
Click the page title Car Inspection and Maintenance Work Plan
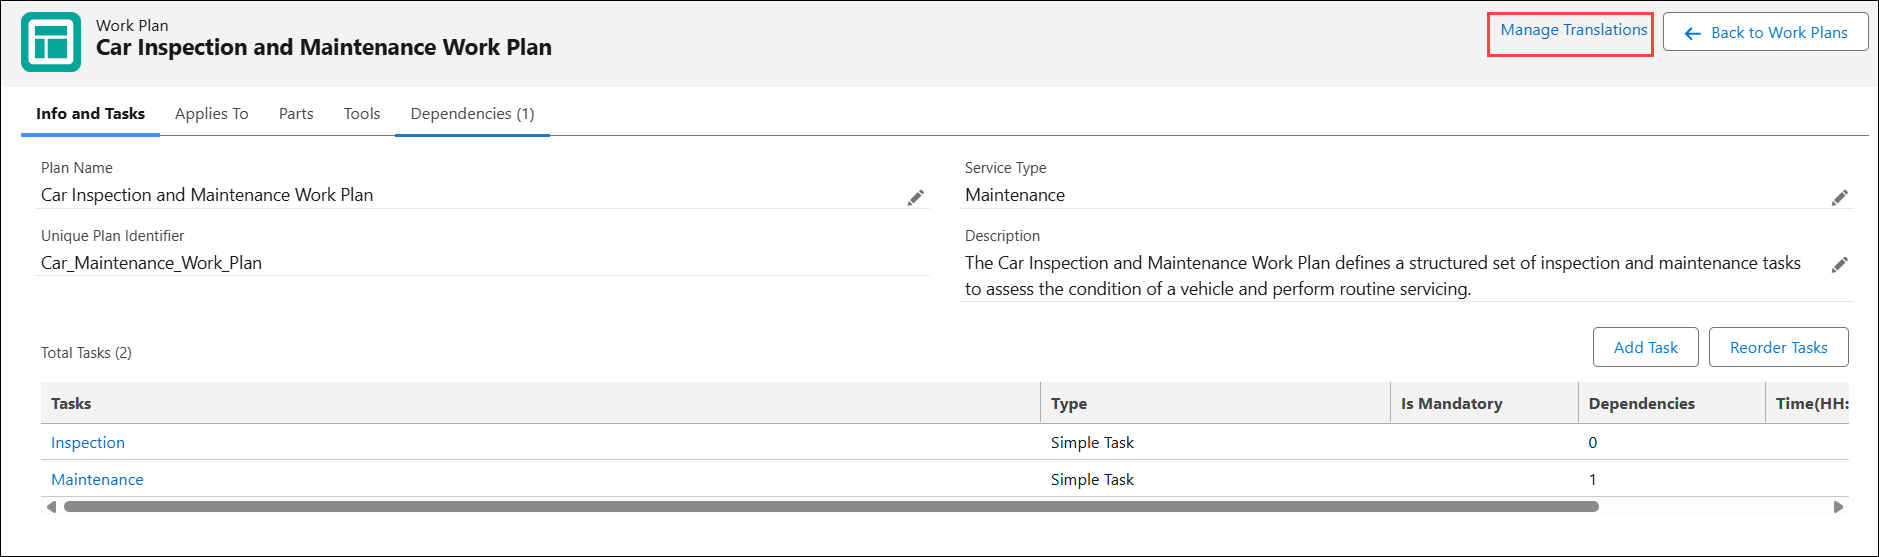(x=324, y=47)
